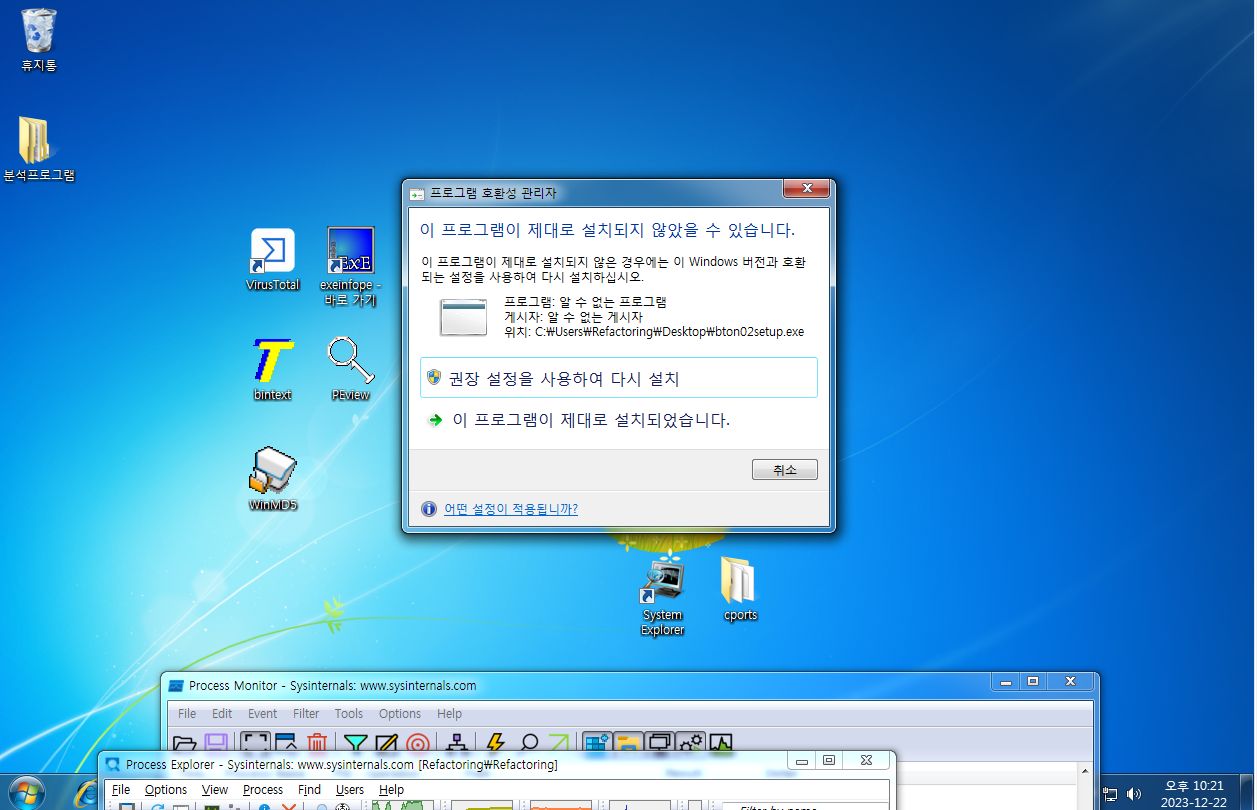This screenshot has width=1257, height=810.
Task: Open Users menu in Process Explorer
Action: click(x=350, y=789)
